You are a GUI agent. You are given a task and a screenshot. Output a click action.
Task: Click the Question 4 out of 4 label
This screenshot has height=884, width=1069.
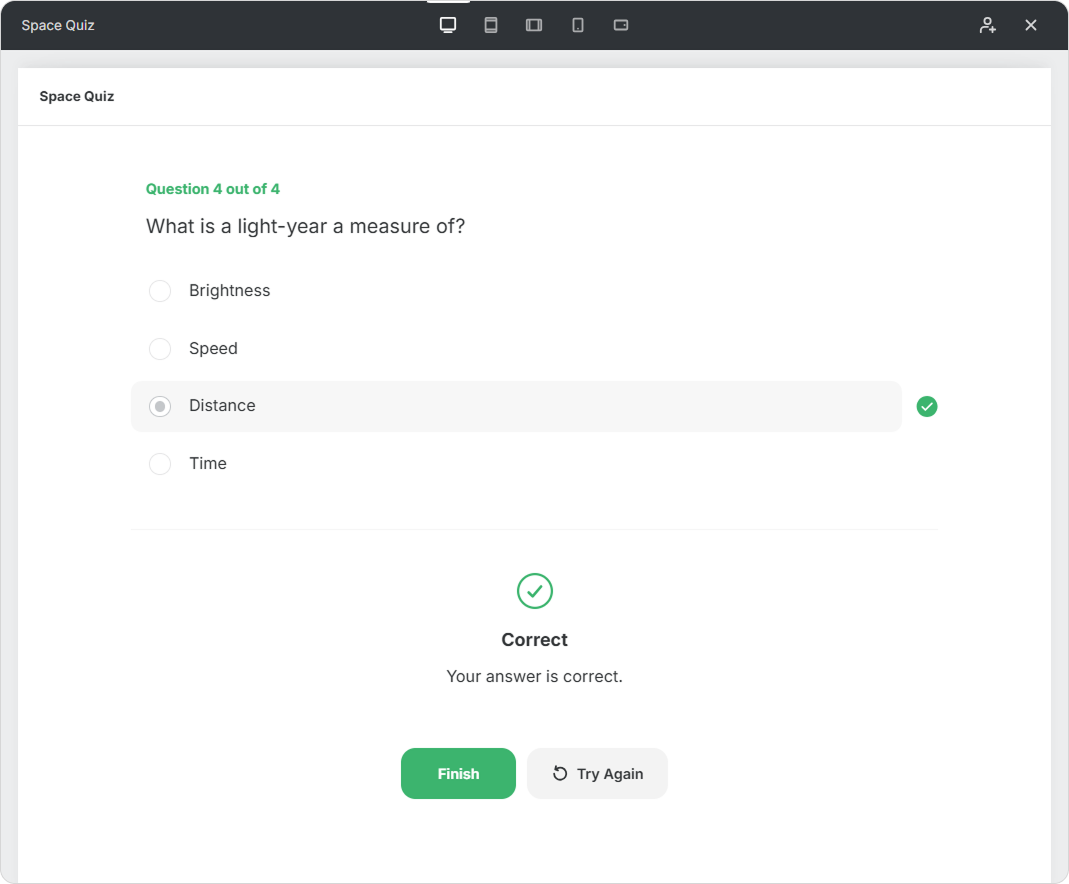pos(213,189)
